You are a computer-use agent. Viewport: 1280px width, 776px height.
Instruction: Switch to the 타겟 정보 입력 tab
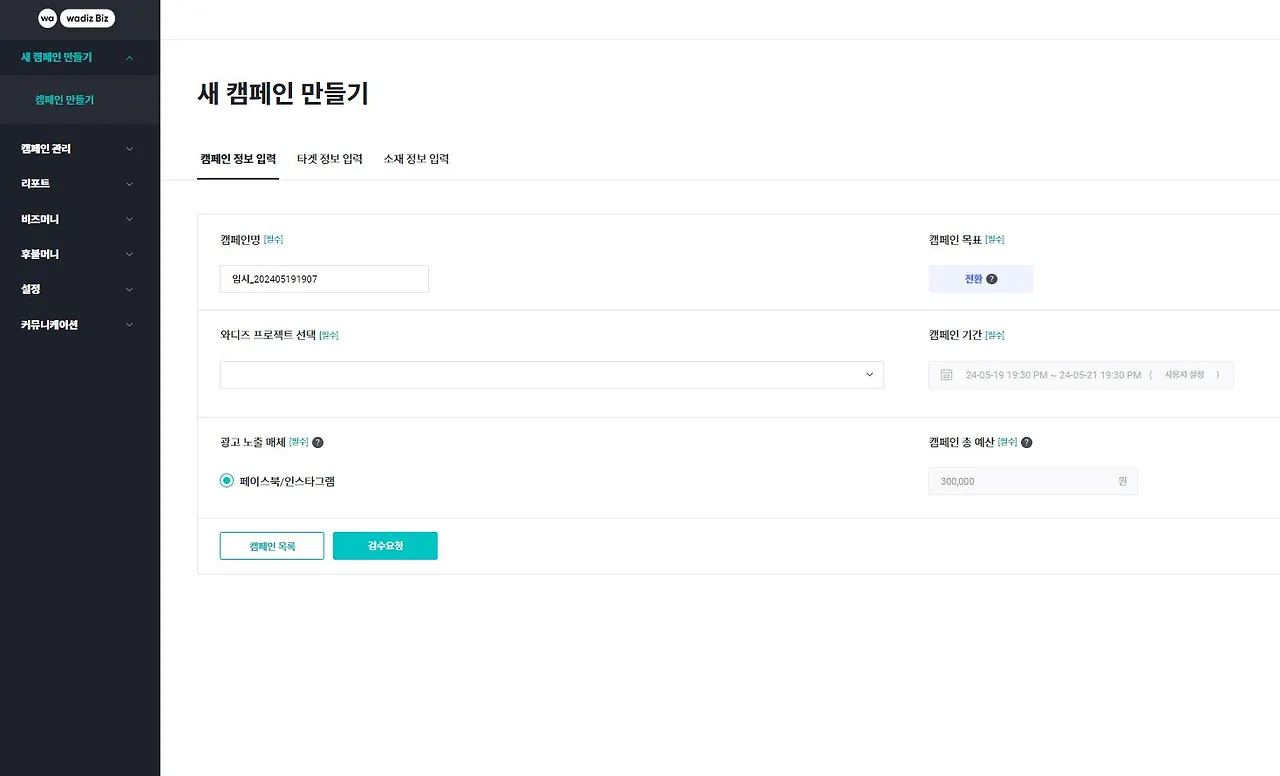[x=330, y=159]
